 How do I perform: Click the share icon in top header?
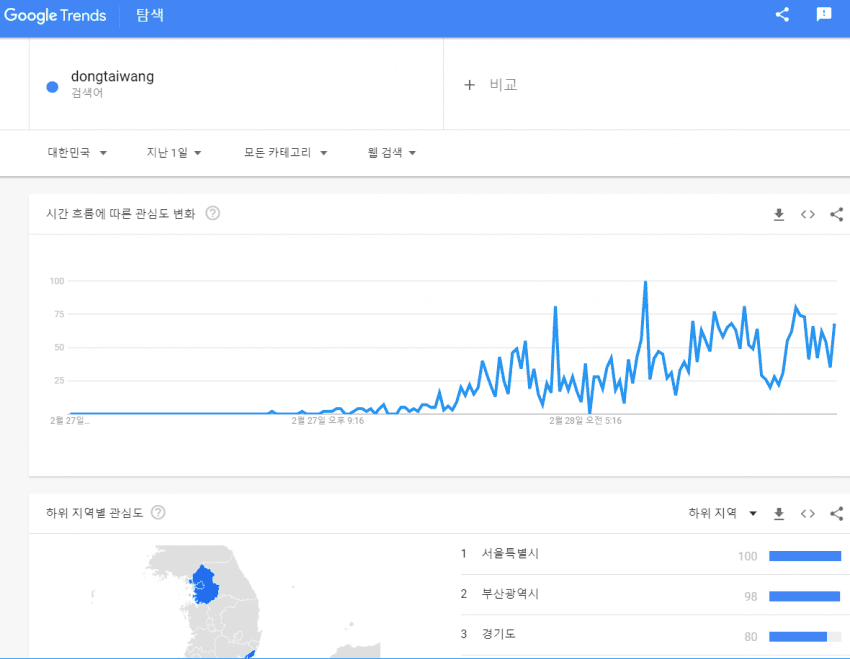782,15
